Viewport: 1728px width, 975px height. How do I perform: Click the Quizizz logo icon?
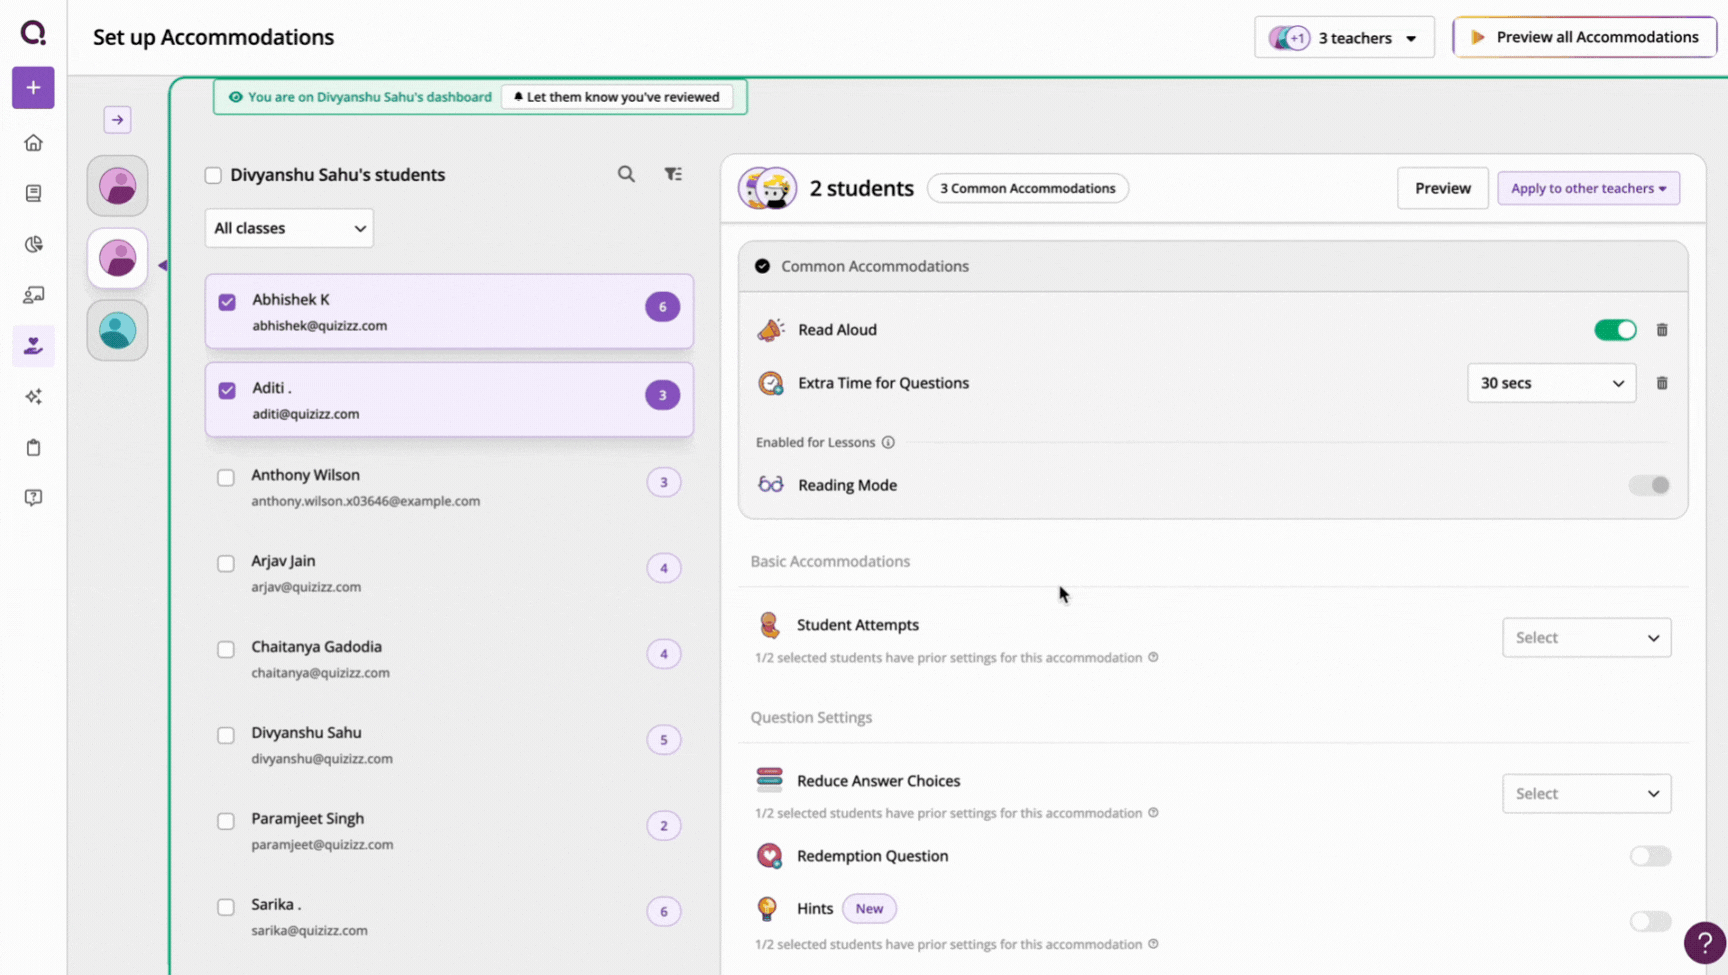coord(33,33)
